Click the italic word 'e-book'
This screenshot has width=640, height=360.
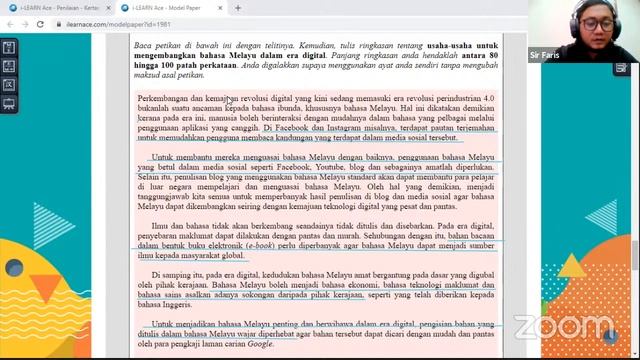(260, 246)
